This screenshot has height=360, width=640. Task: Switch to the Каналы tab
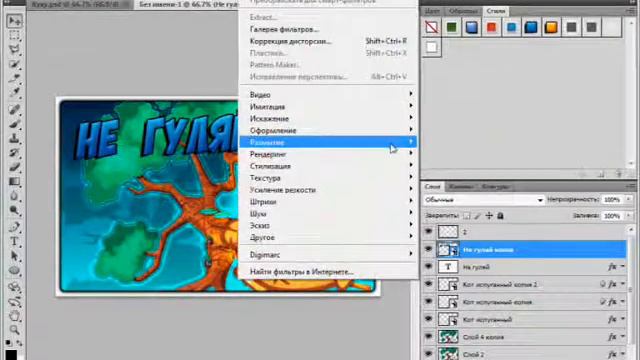pyautogui.click(x=461, y=187)
